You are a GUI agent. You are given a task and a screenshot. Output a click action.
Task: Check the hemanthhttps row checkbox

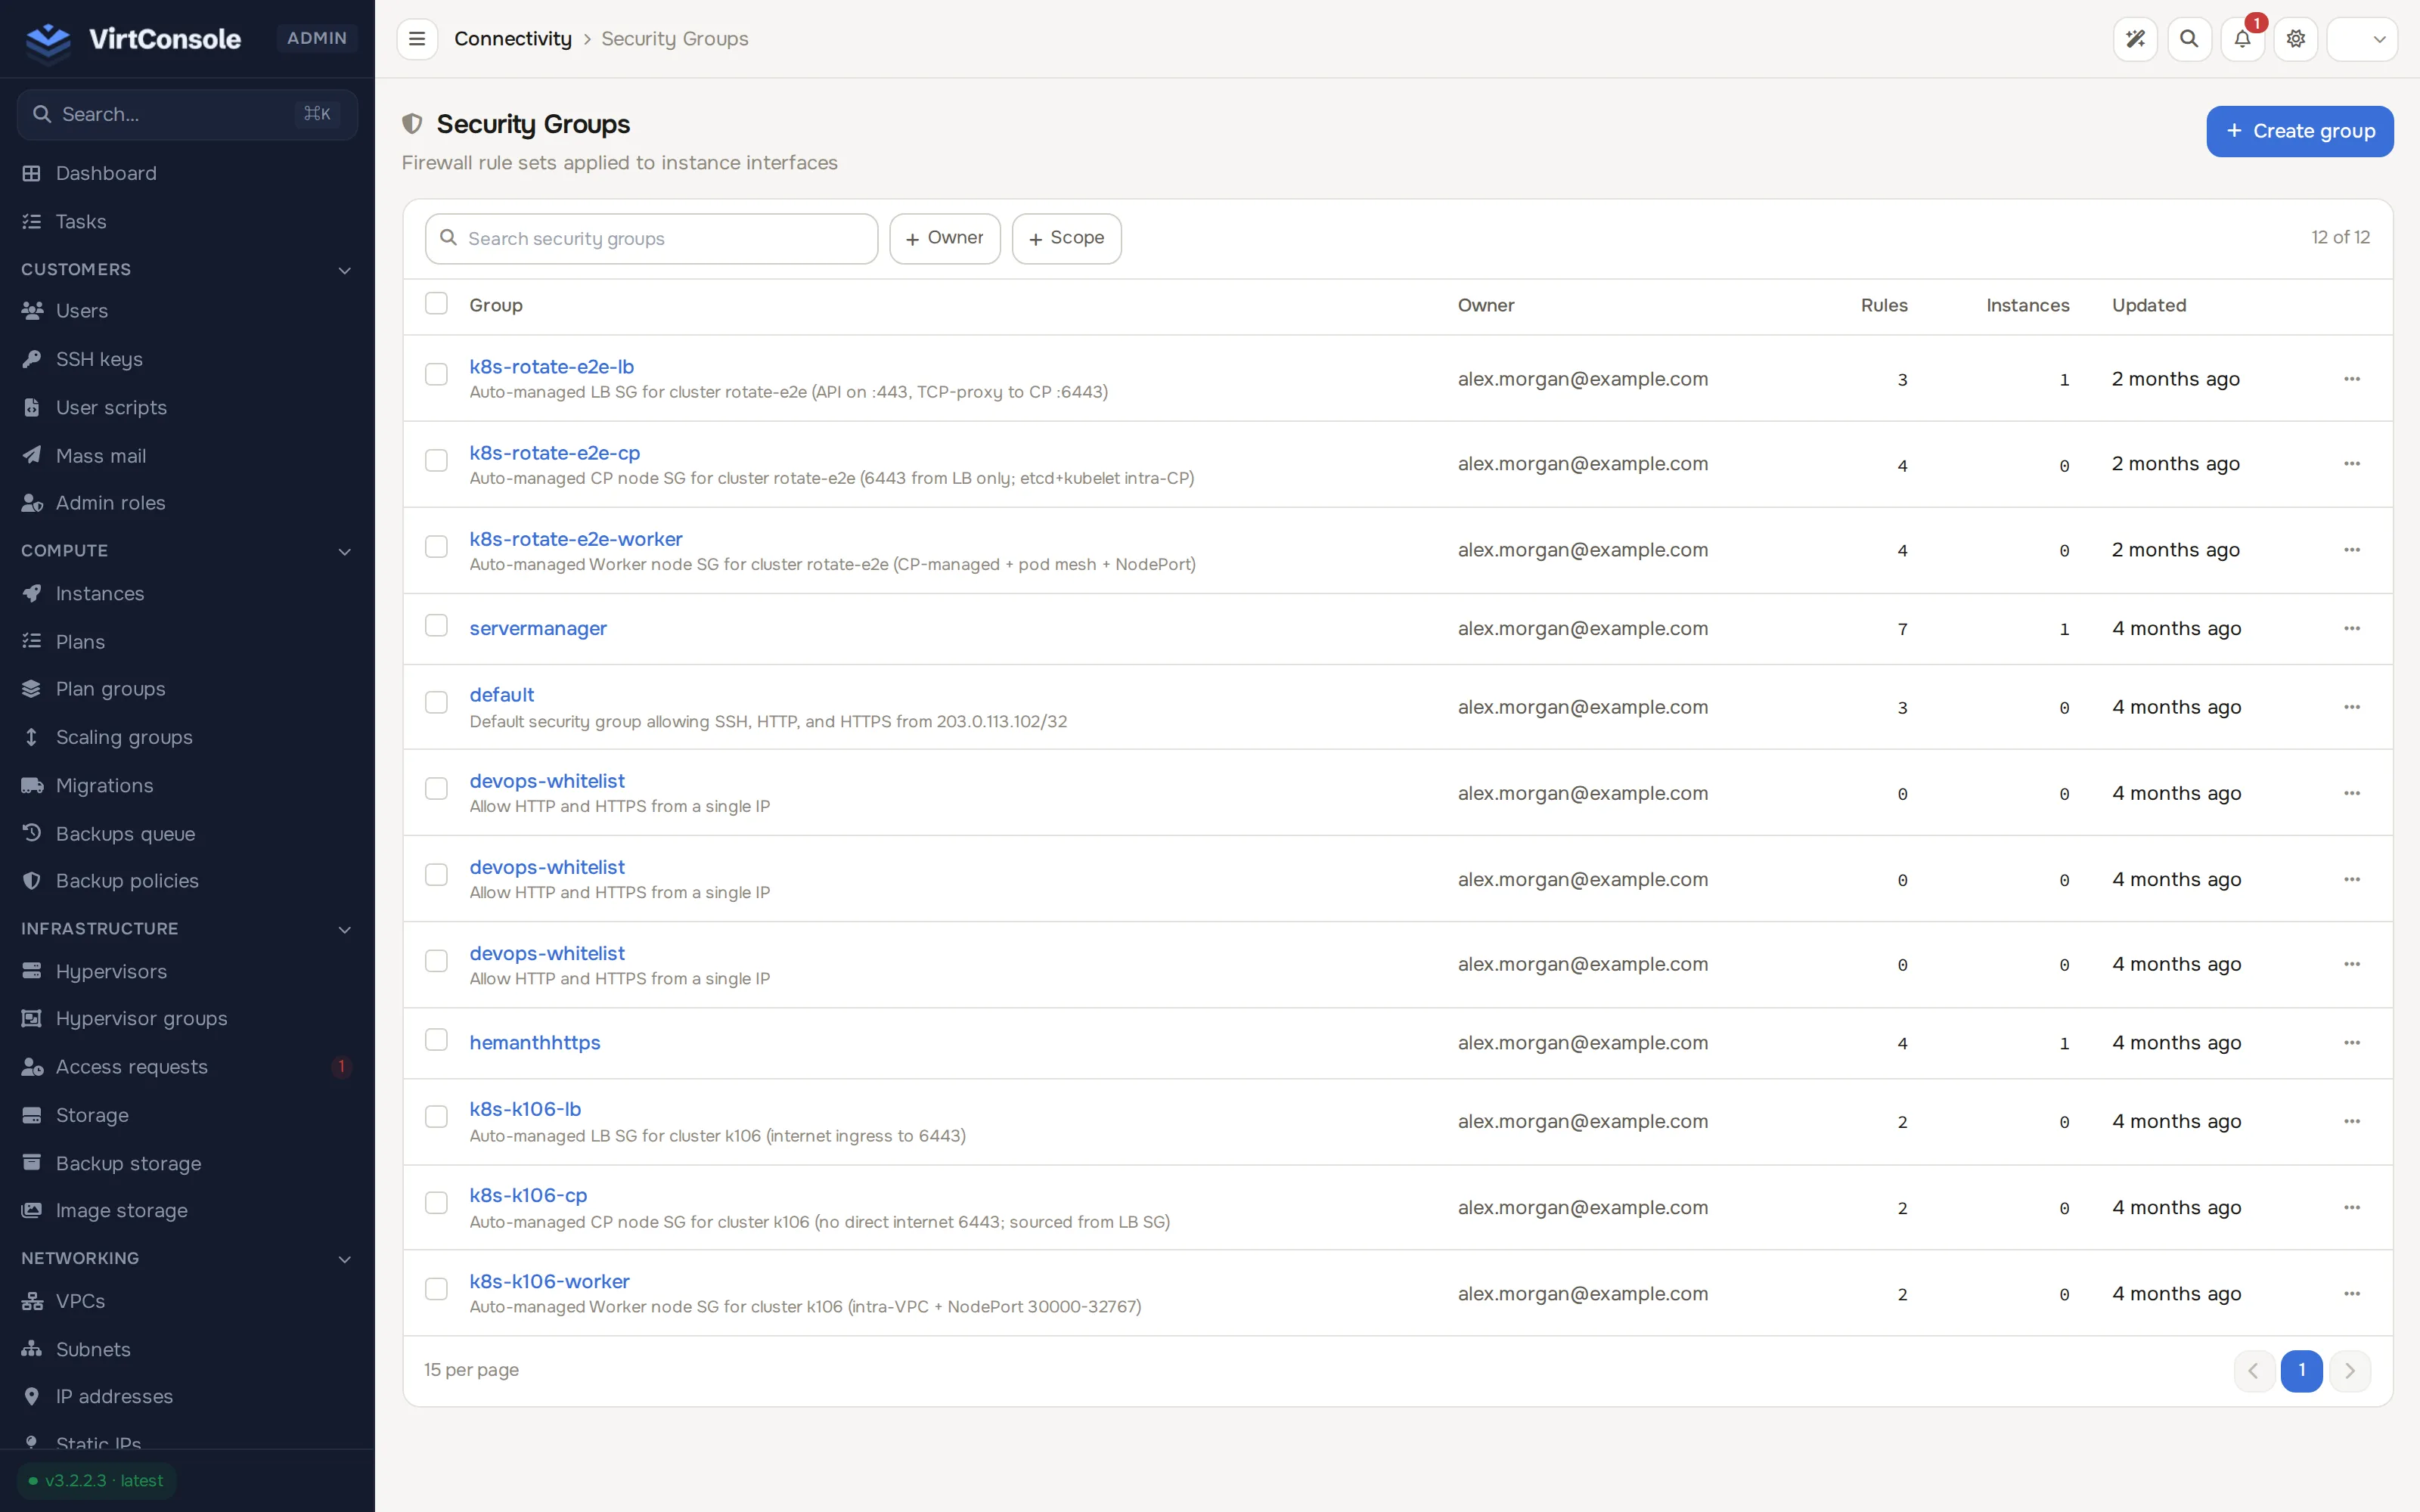436,1039
